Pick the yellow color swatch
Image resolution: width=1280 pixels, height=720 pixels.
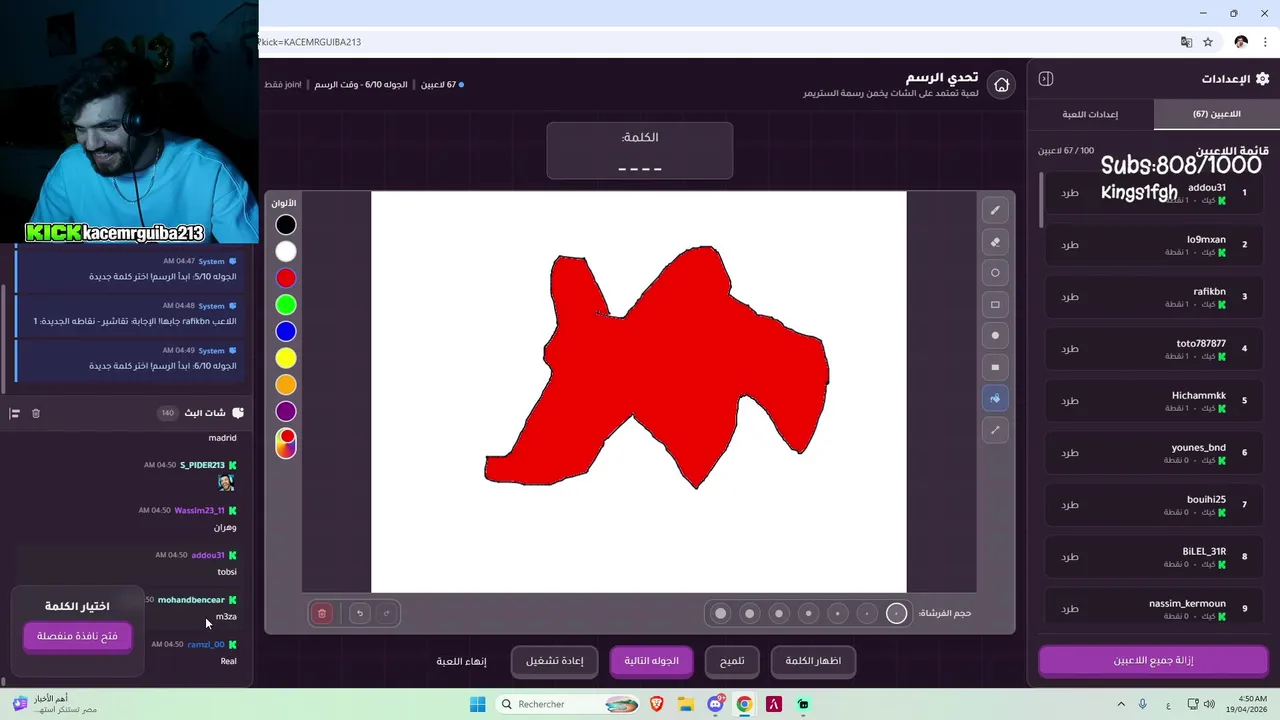click(286, 358)
